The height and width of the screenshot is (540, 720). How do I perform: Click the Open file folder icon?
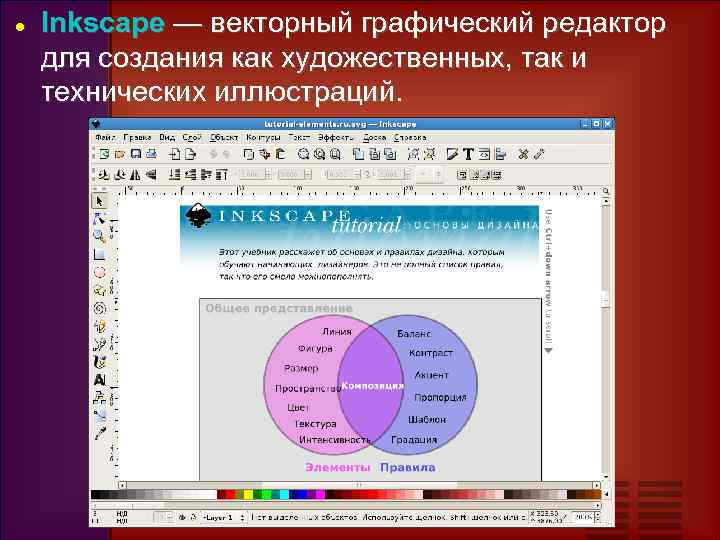[x=120, y=154]
